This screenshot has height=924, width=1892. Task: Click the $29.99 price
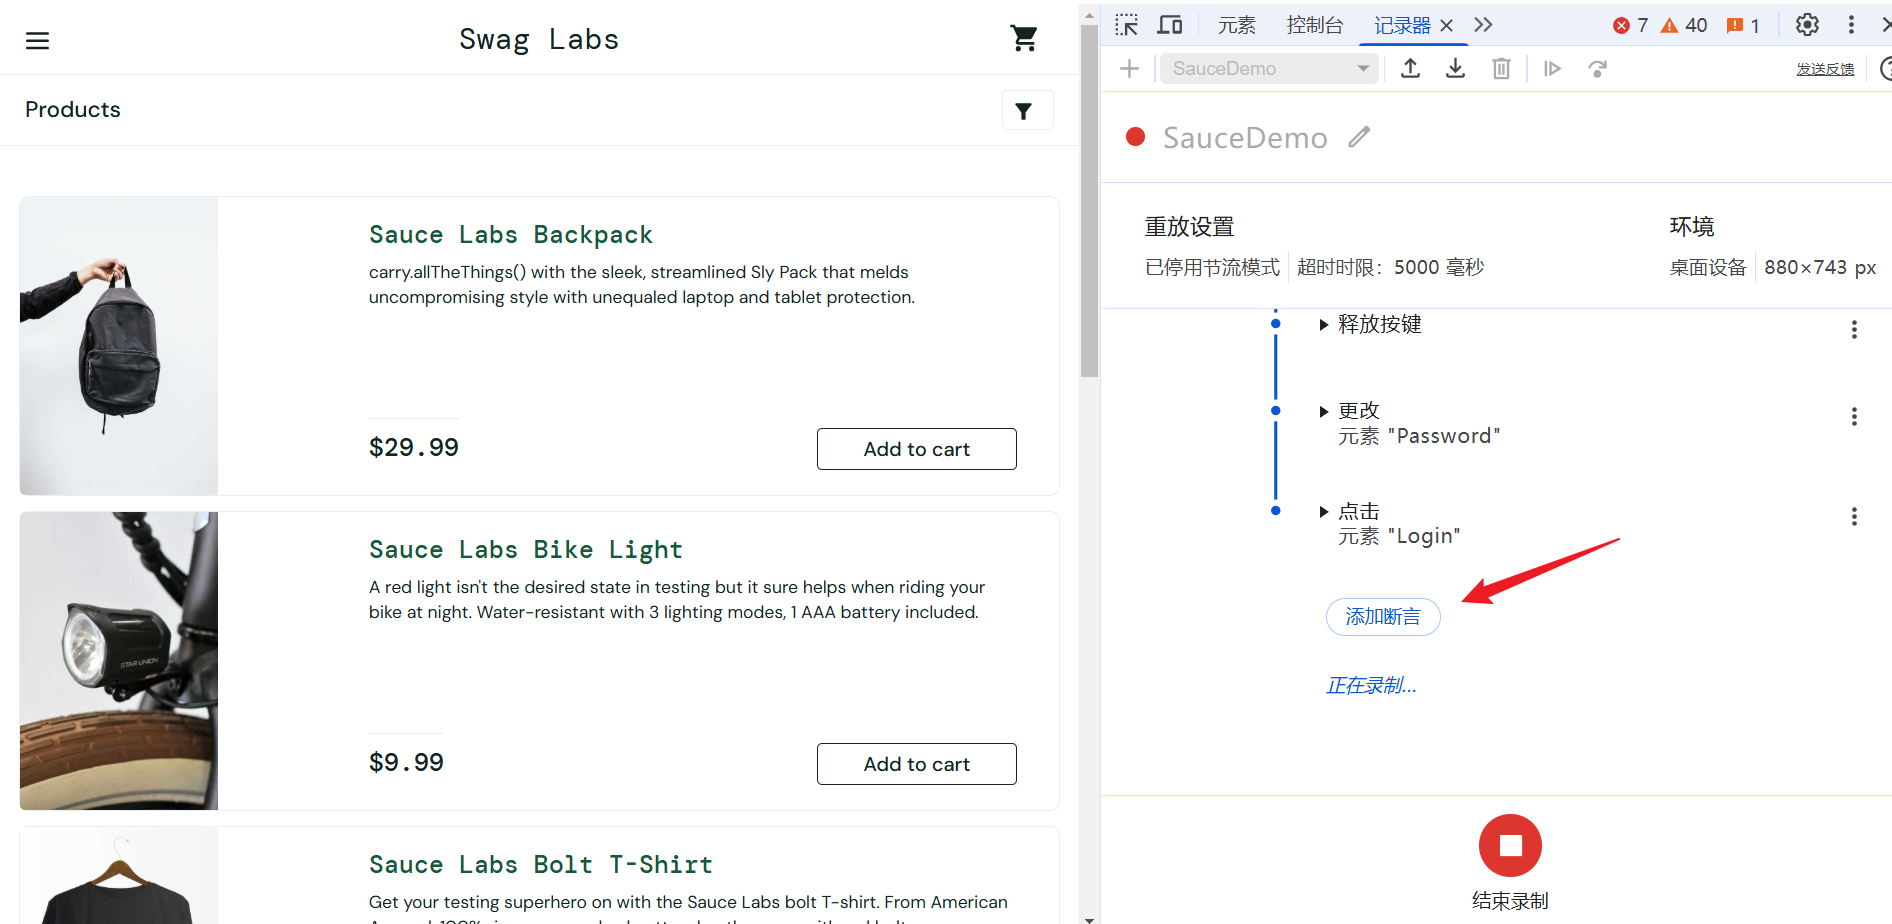tap(414, 447)
